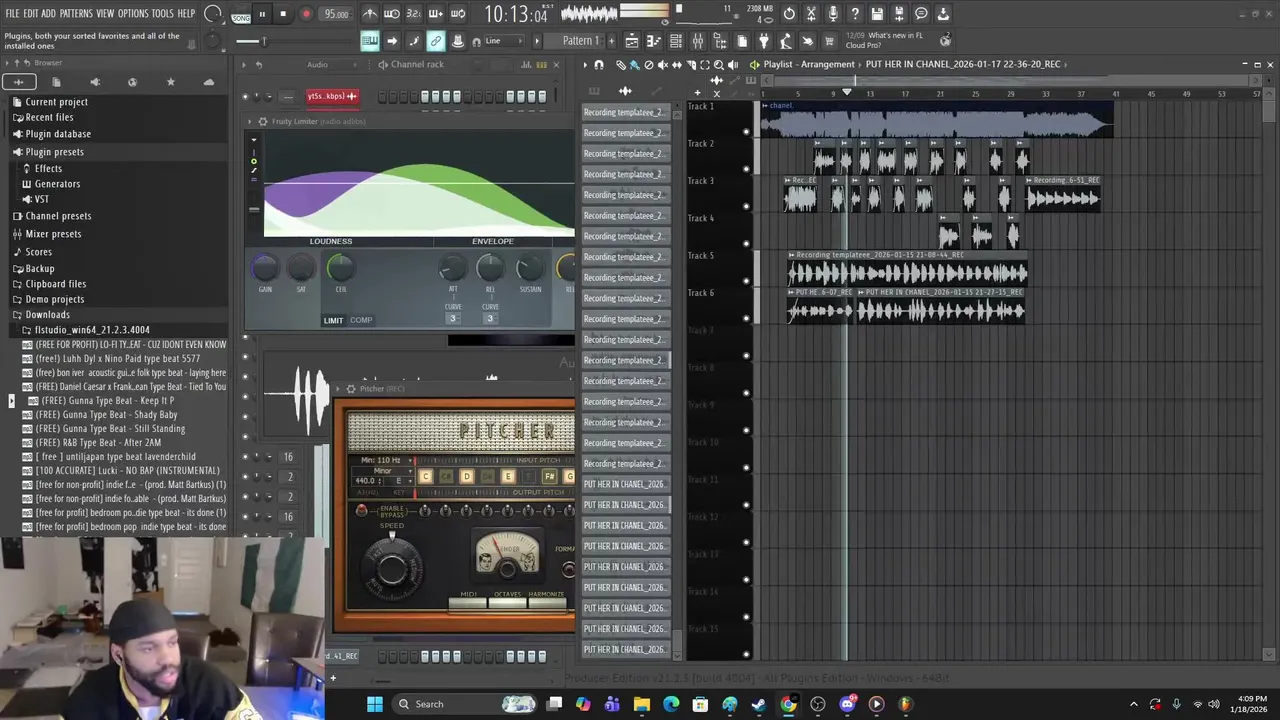
Task: Open the Pattern 1 selector
Action: click(x=580, y=41)
